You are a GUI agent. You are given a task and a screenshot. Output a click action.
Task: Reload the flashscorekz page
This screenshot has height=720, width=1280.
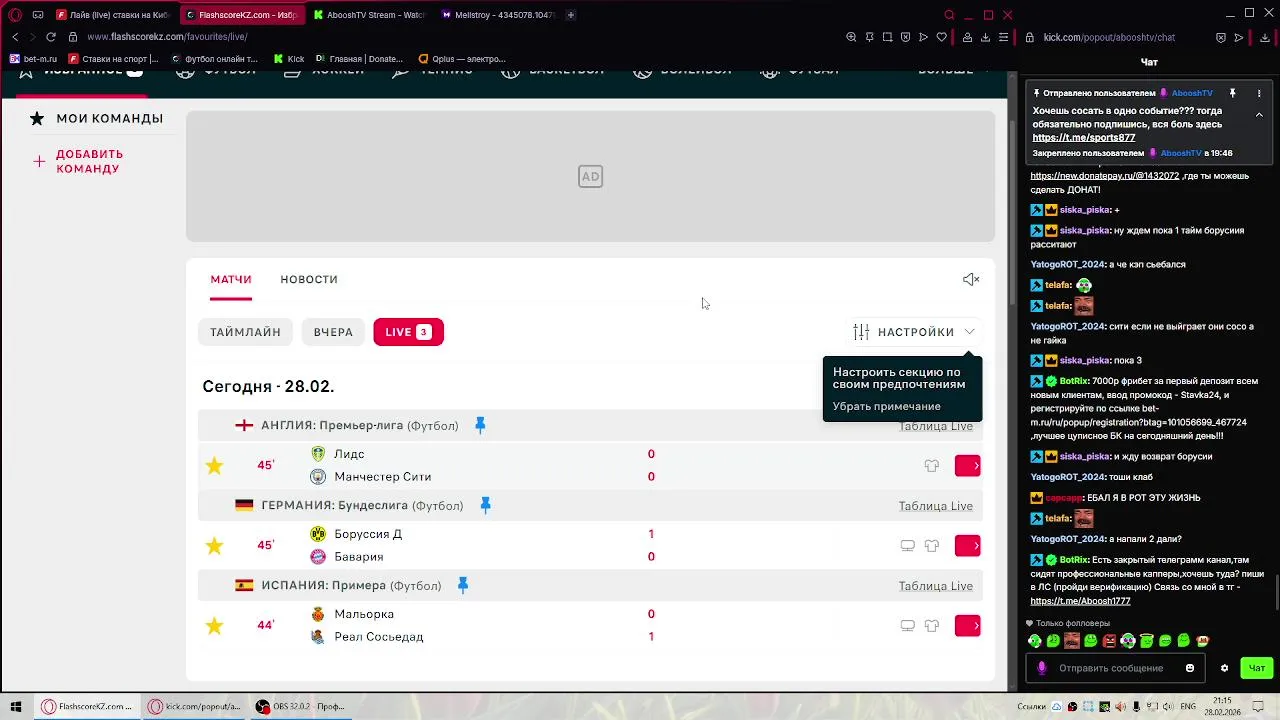tap(50, 37)
